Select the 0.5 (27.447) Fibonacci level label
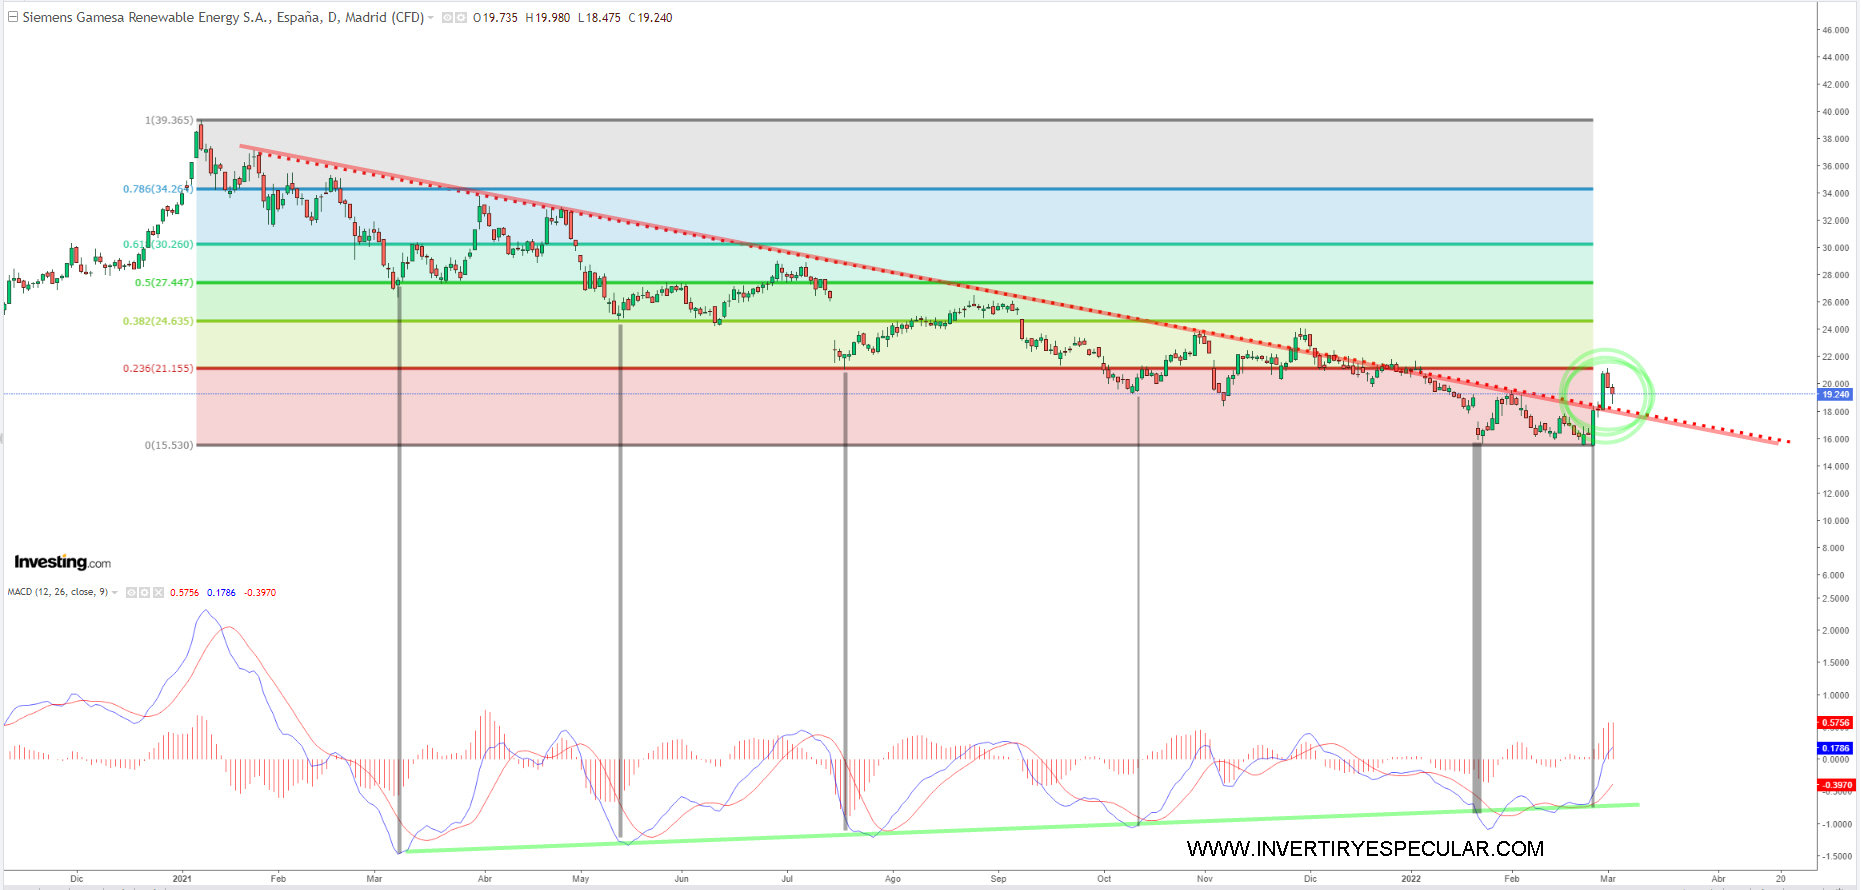1861x890 pixels. coord(164,283)
